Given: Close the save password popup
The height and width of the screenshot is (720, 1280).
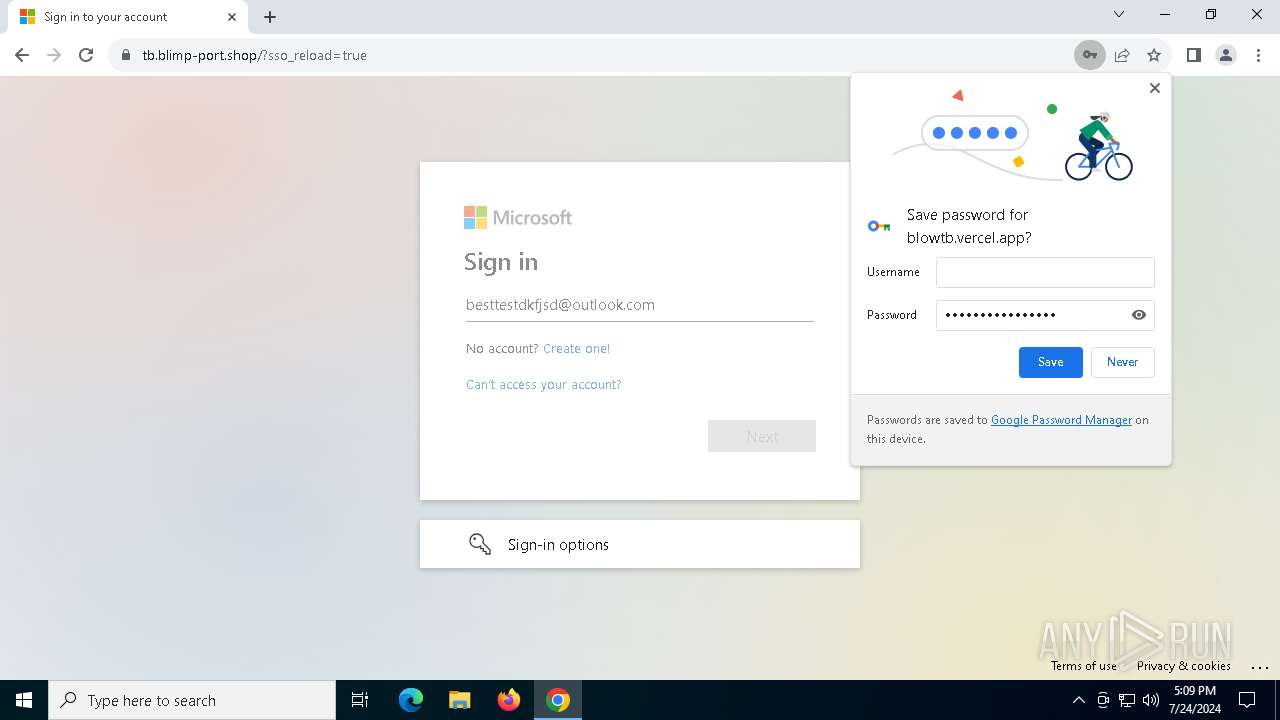Looking at the screenshot, I should 1155,88.
